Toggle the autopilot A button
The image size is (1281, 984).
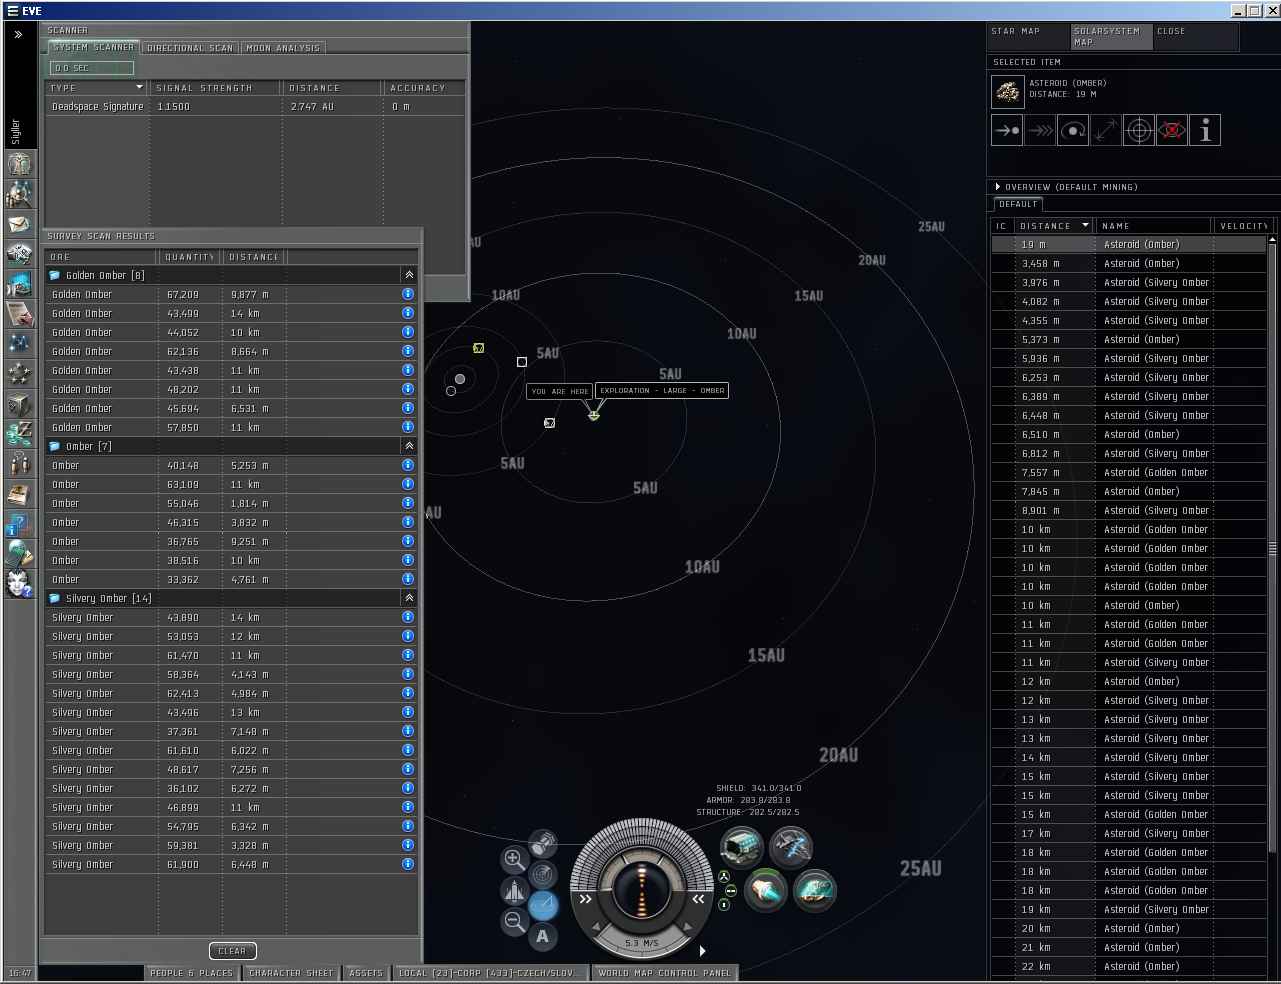click(543, 937)
